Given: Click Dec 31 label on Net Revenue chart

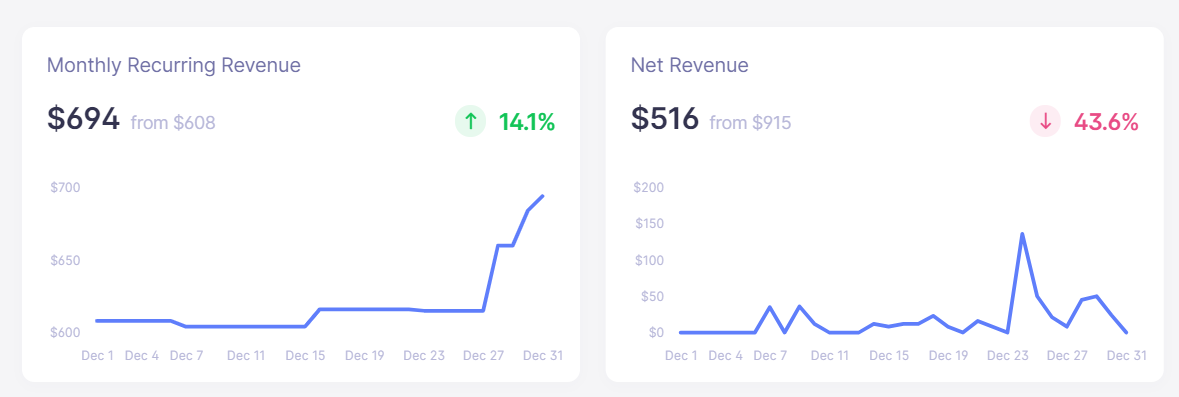Looking at the screenshot, I should (1127, 355).
